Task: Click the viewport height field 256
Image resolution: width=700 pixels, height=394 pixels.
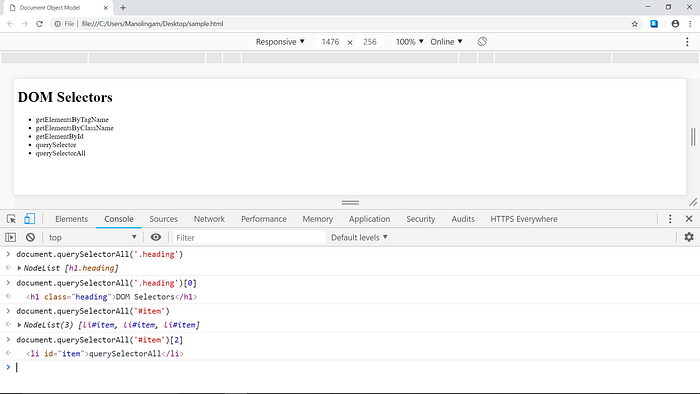Action: [x=370, y=42]
